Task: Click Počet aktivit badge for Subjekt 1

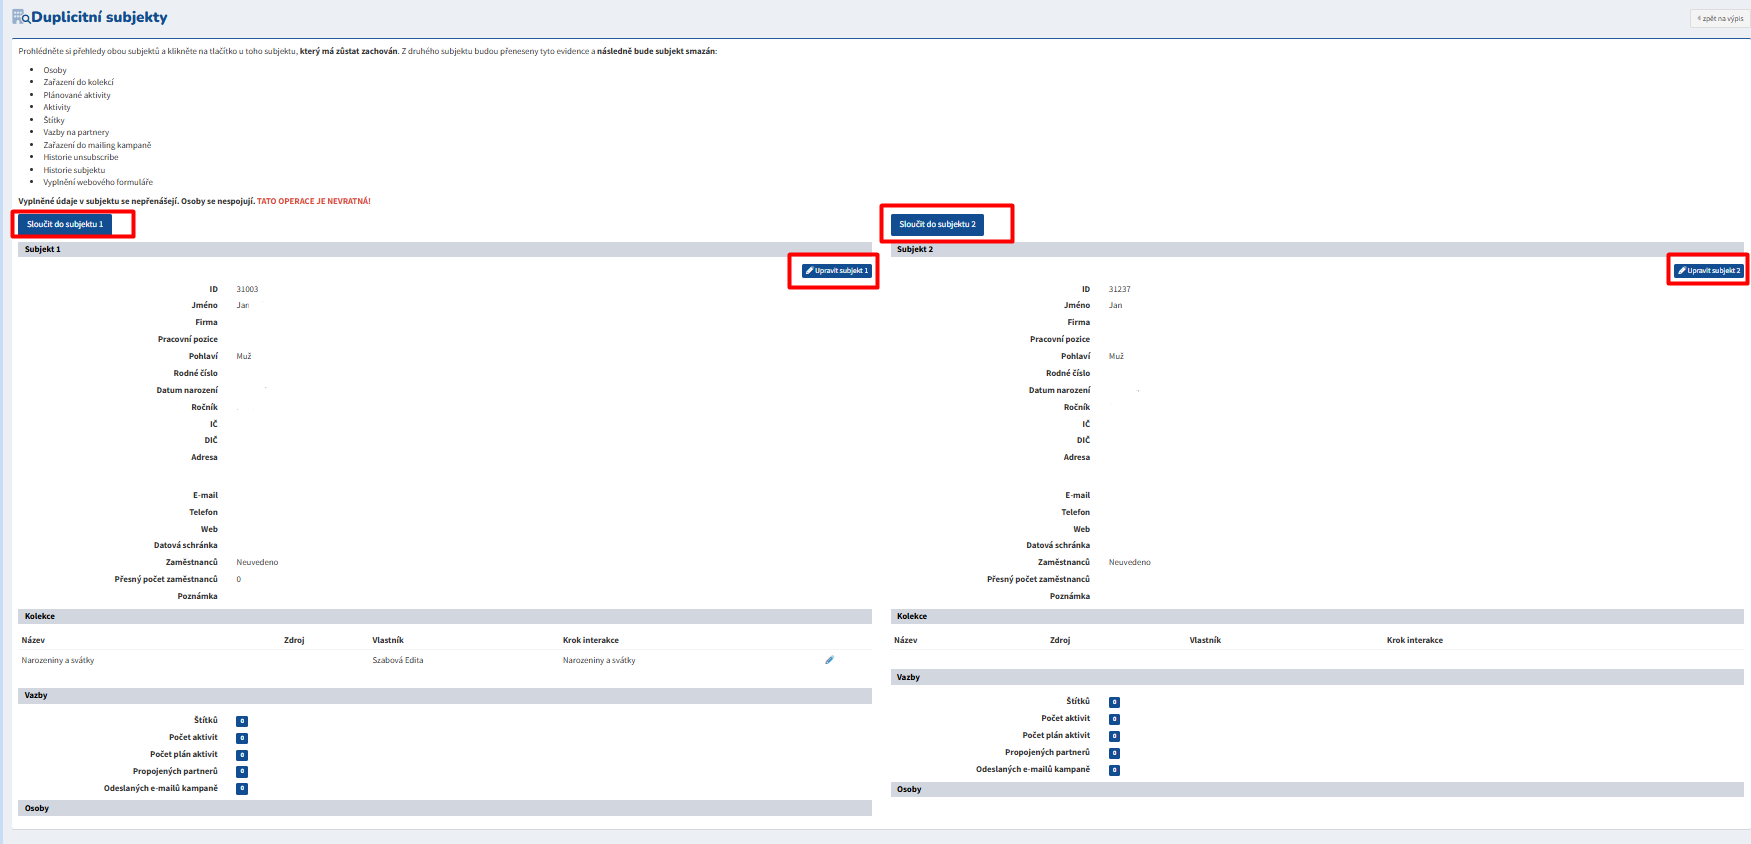Action: [x=242, y=738]
